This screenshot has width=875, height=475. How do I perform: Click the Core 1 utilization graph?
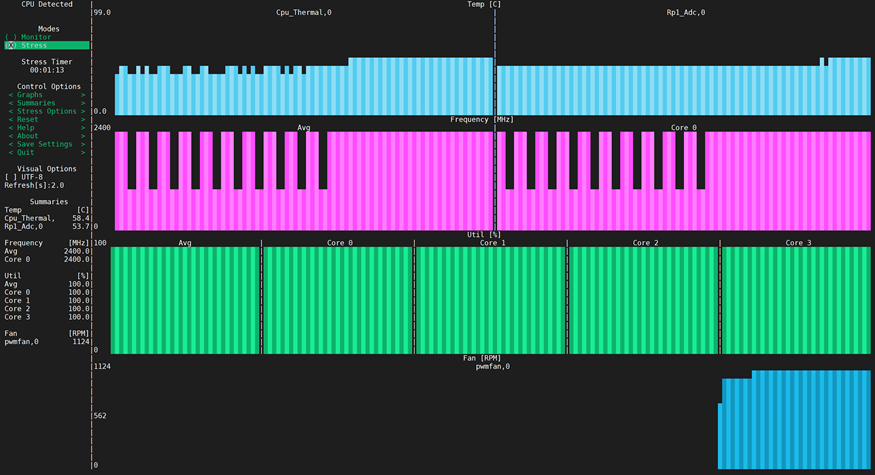click(x=491, y=300)
